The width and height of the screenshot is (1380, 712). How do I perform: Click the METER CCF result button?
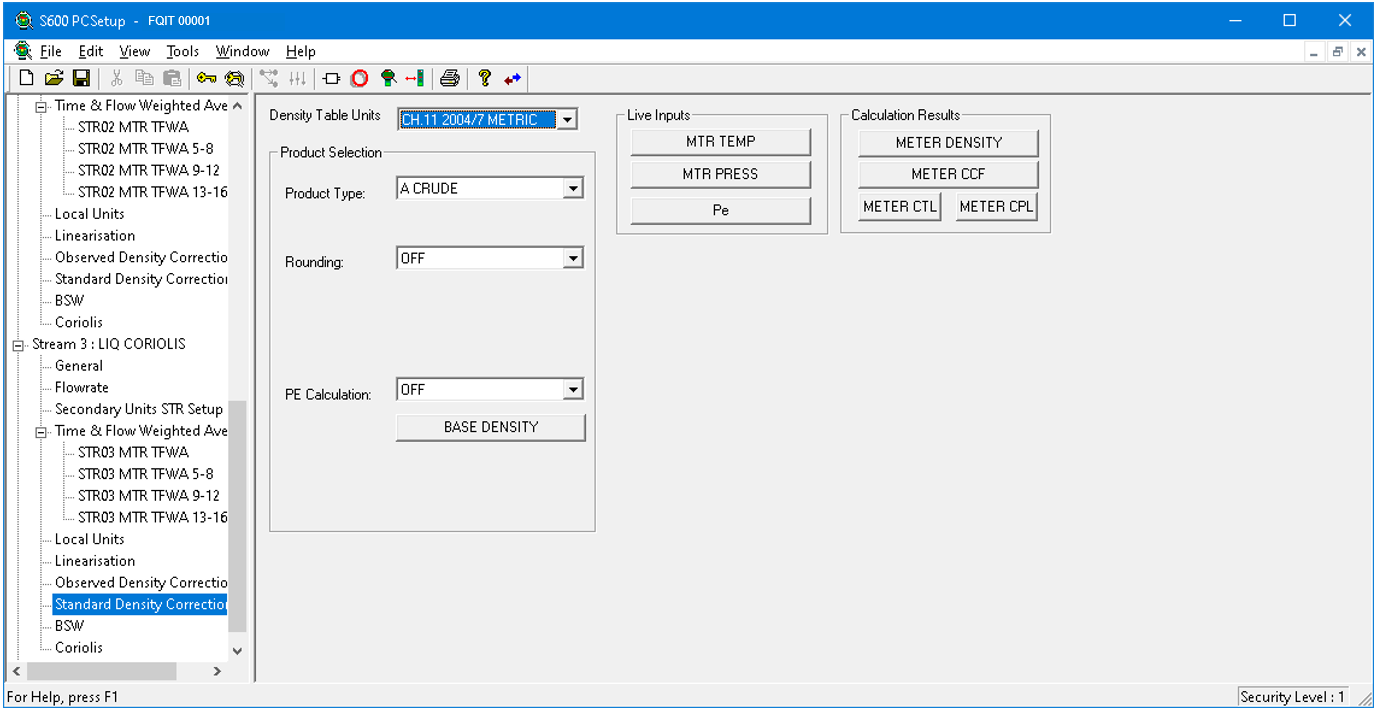pyautogui.click(x=949, y=175)
